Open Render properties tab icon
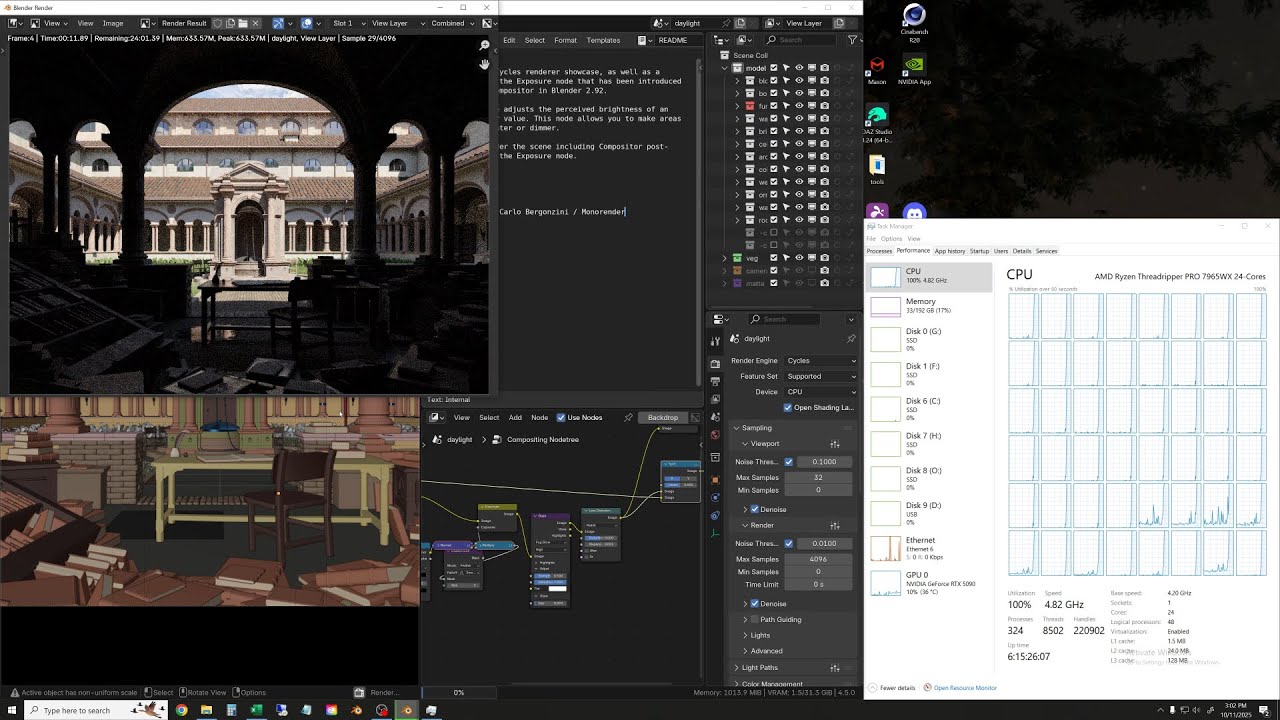Image resolution: width=1280 pixels, height=720 pixels. (715, 364)
